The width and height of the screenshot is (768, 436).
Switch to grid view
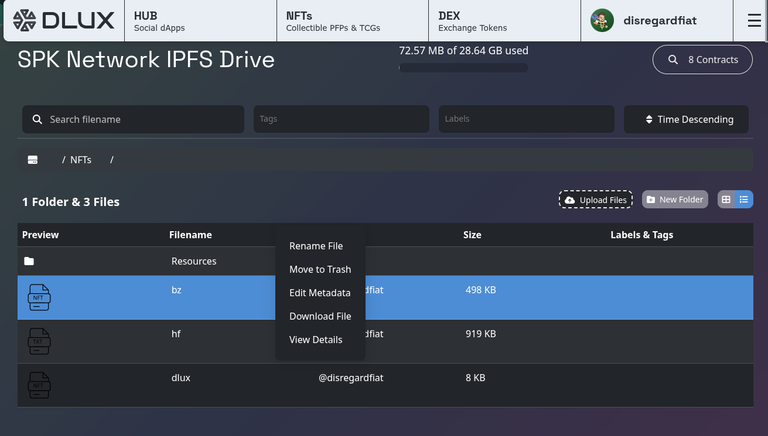726,199
